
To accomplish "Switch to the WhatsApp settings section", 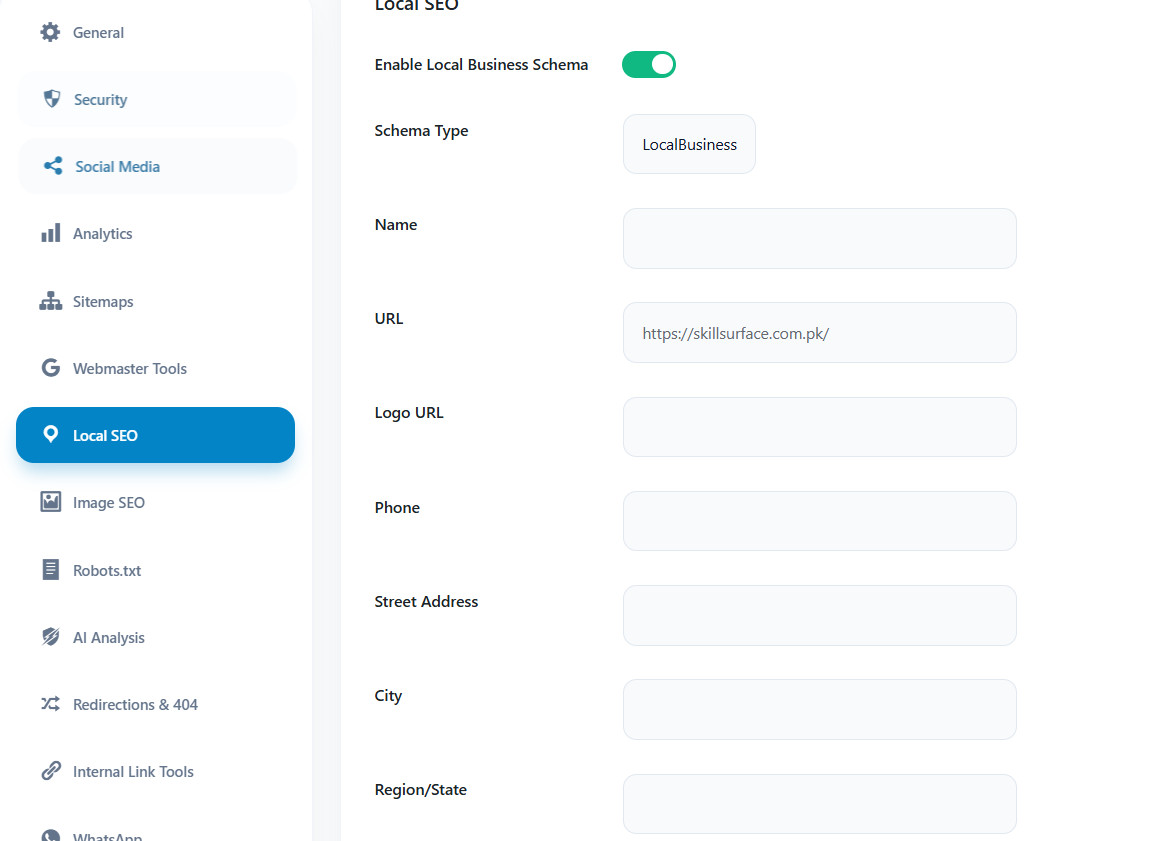I will (105, 833).
